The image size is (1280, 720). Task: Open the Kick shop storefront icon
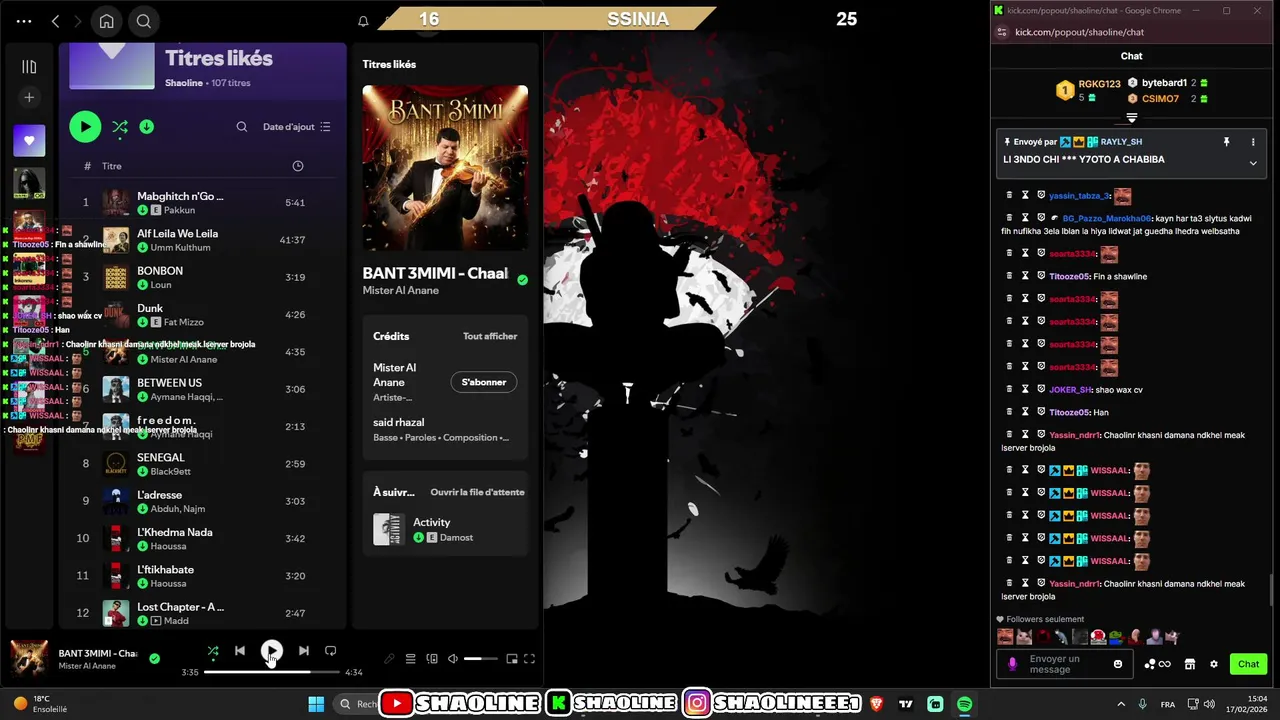point(1190,664)
